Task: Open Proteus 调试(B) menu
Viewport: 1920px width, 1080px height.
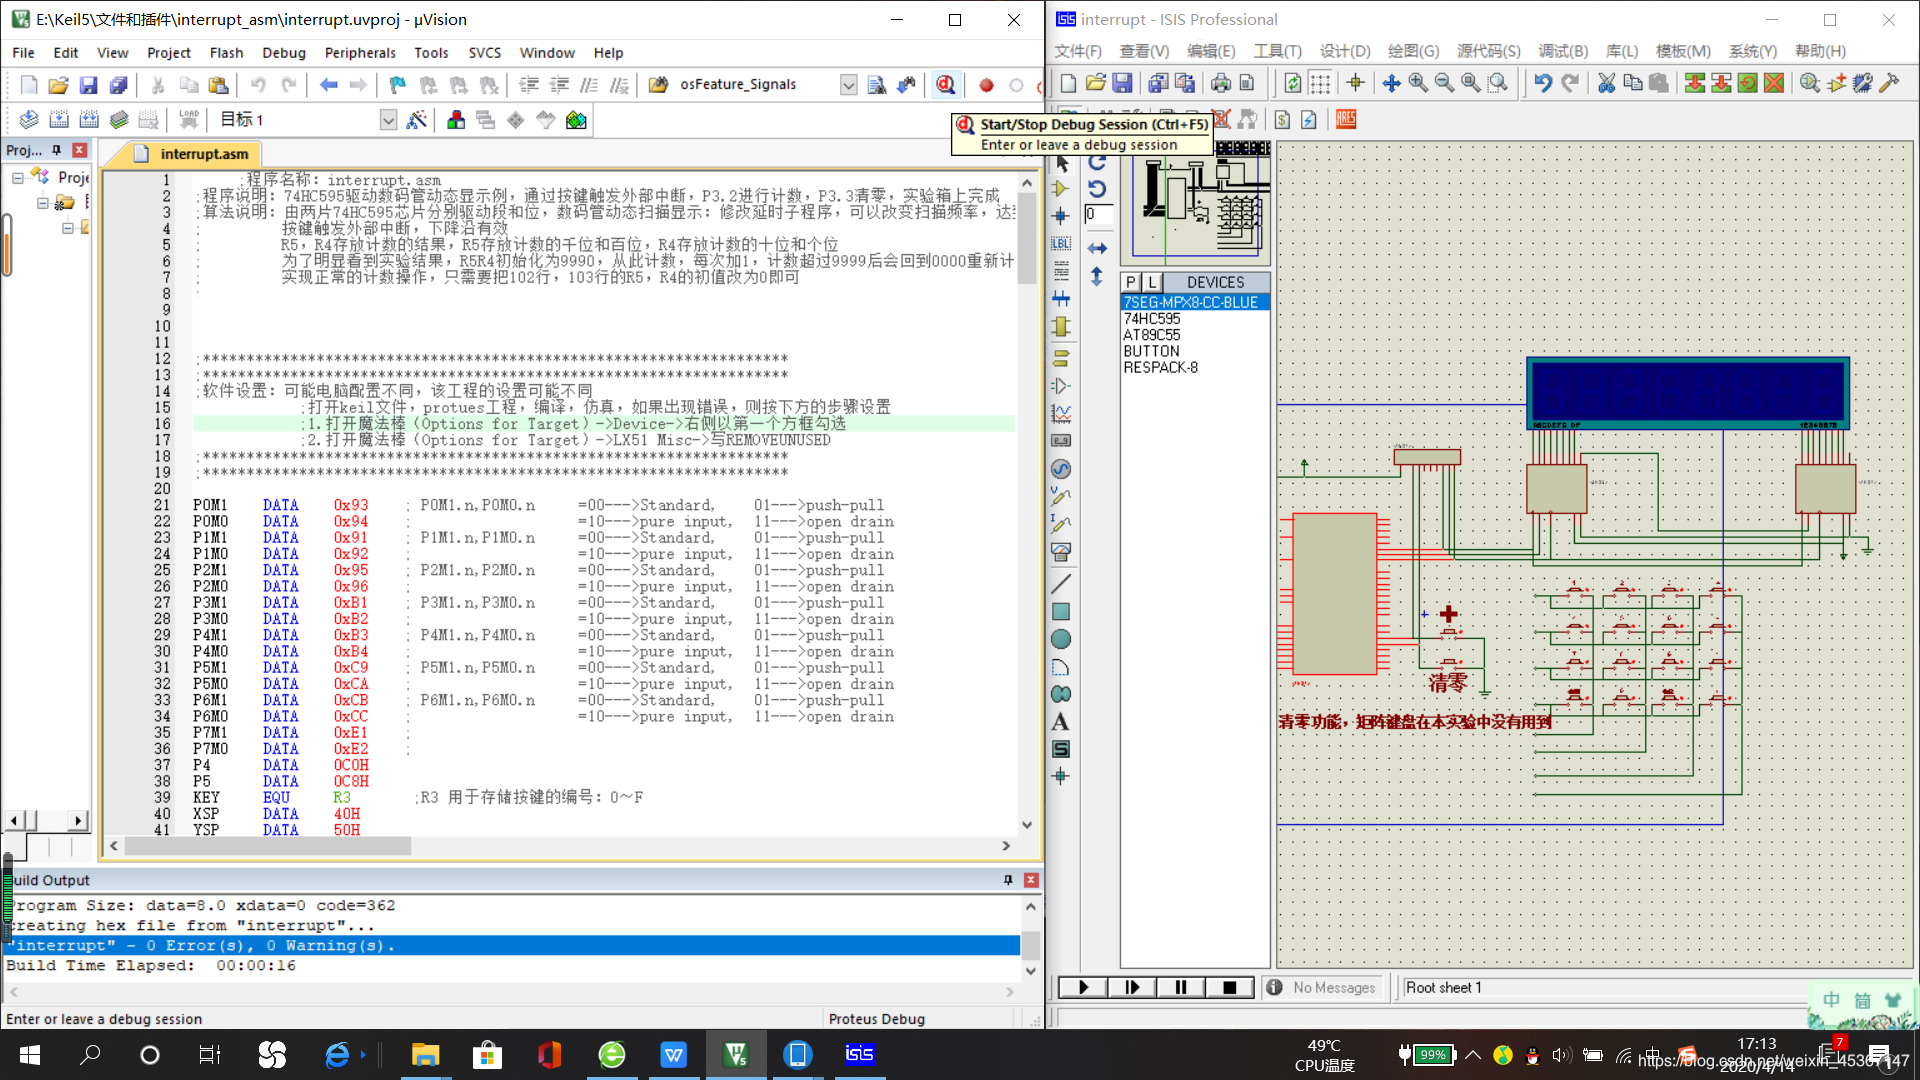Action: [1563, 51]
